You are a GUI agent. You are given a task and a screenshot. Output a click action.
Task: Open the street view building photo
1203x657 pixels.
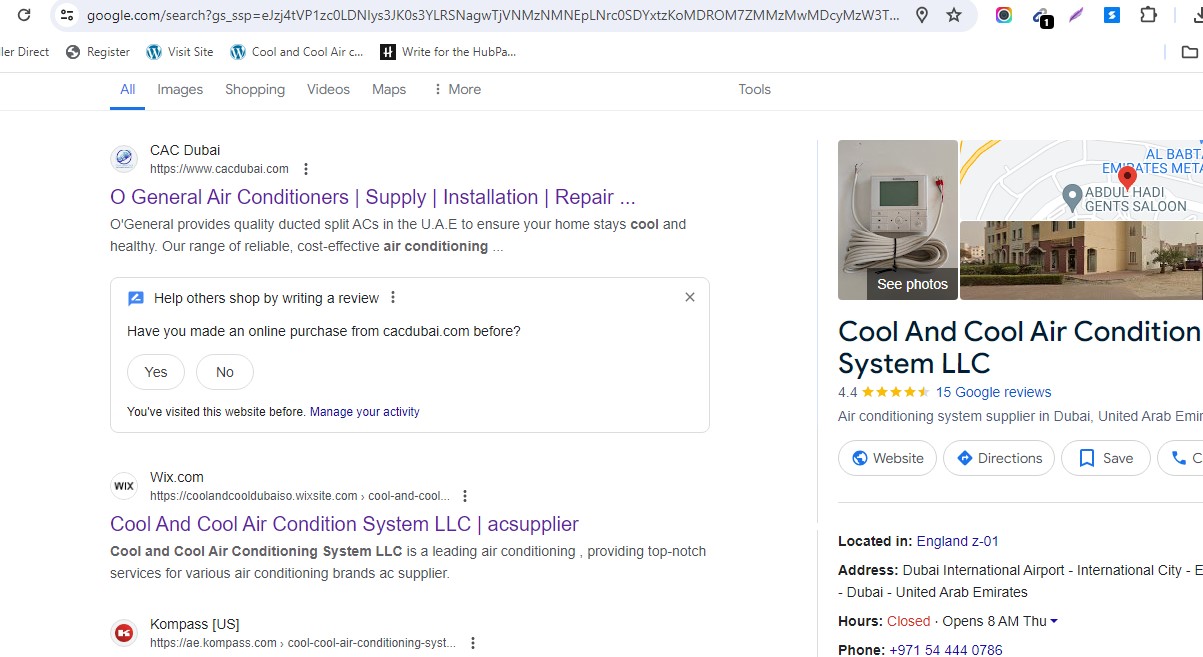coord(1081,260)
